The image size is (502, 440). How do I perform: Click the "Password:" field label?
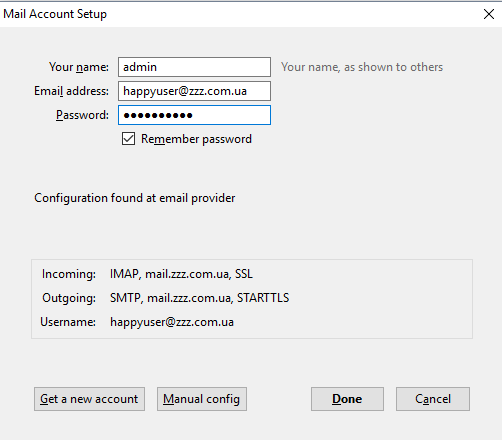82,115
